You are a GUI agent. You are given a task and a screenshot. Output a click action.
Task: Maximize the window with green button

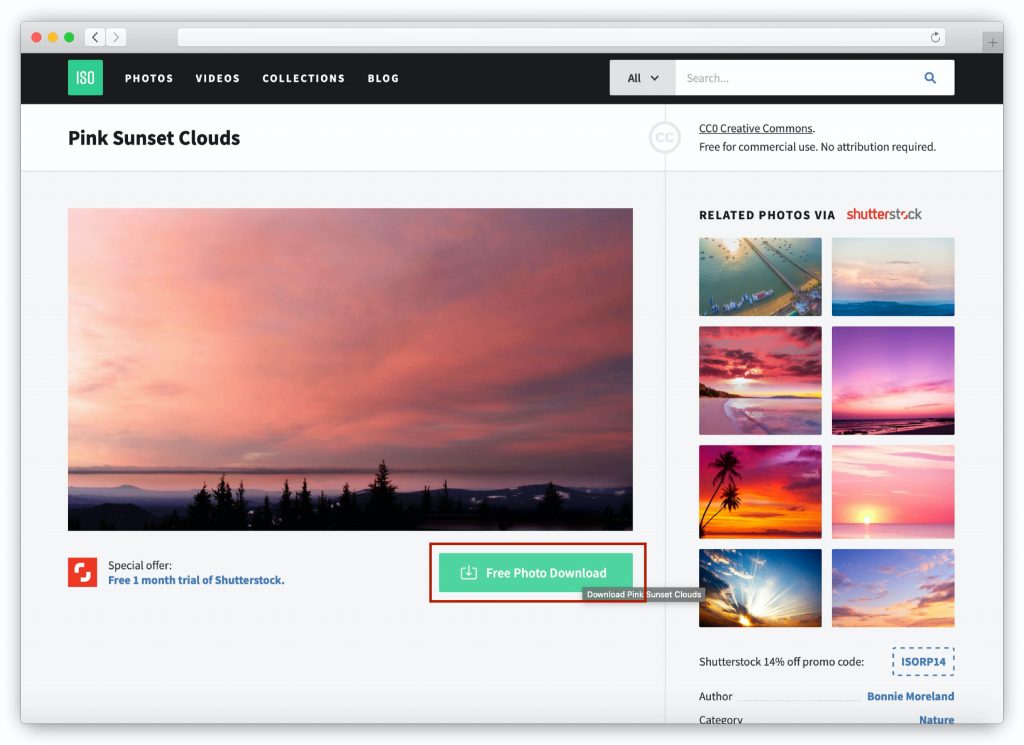69,37
